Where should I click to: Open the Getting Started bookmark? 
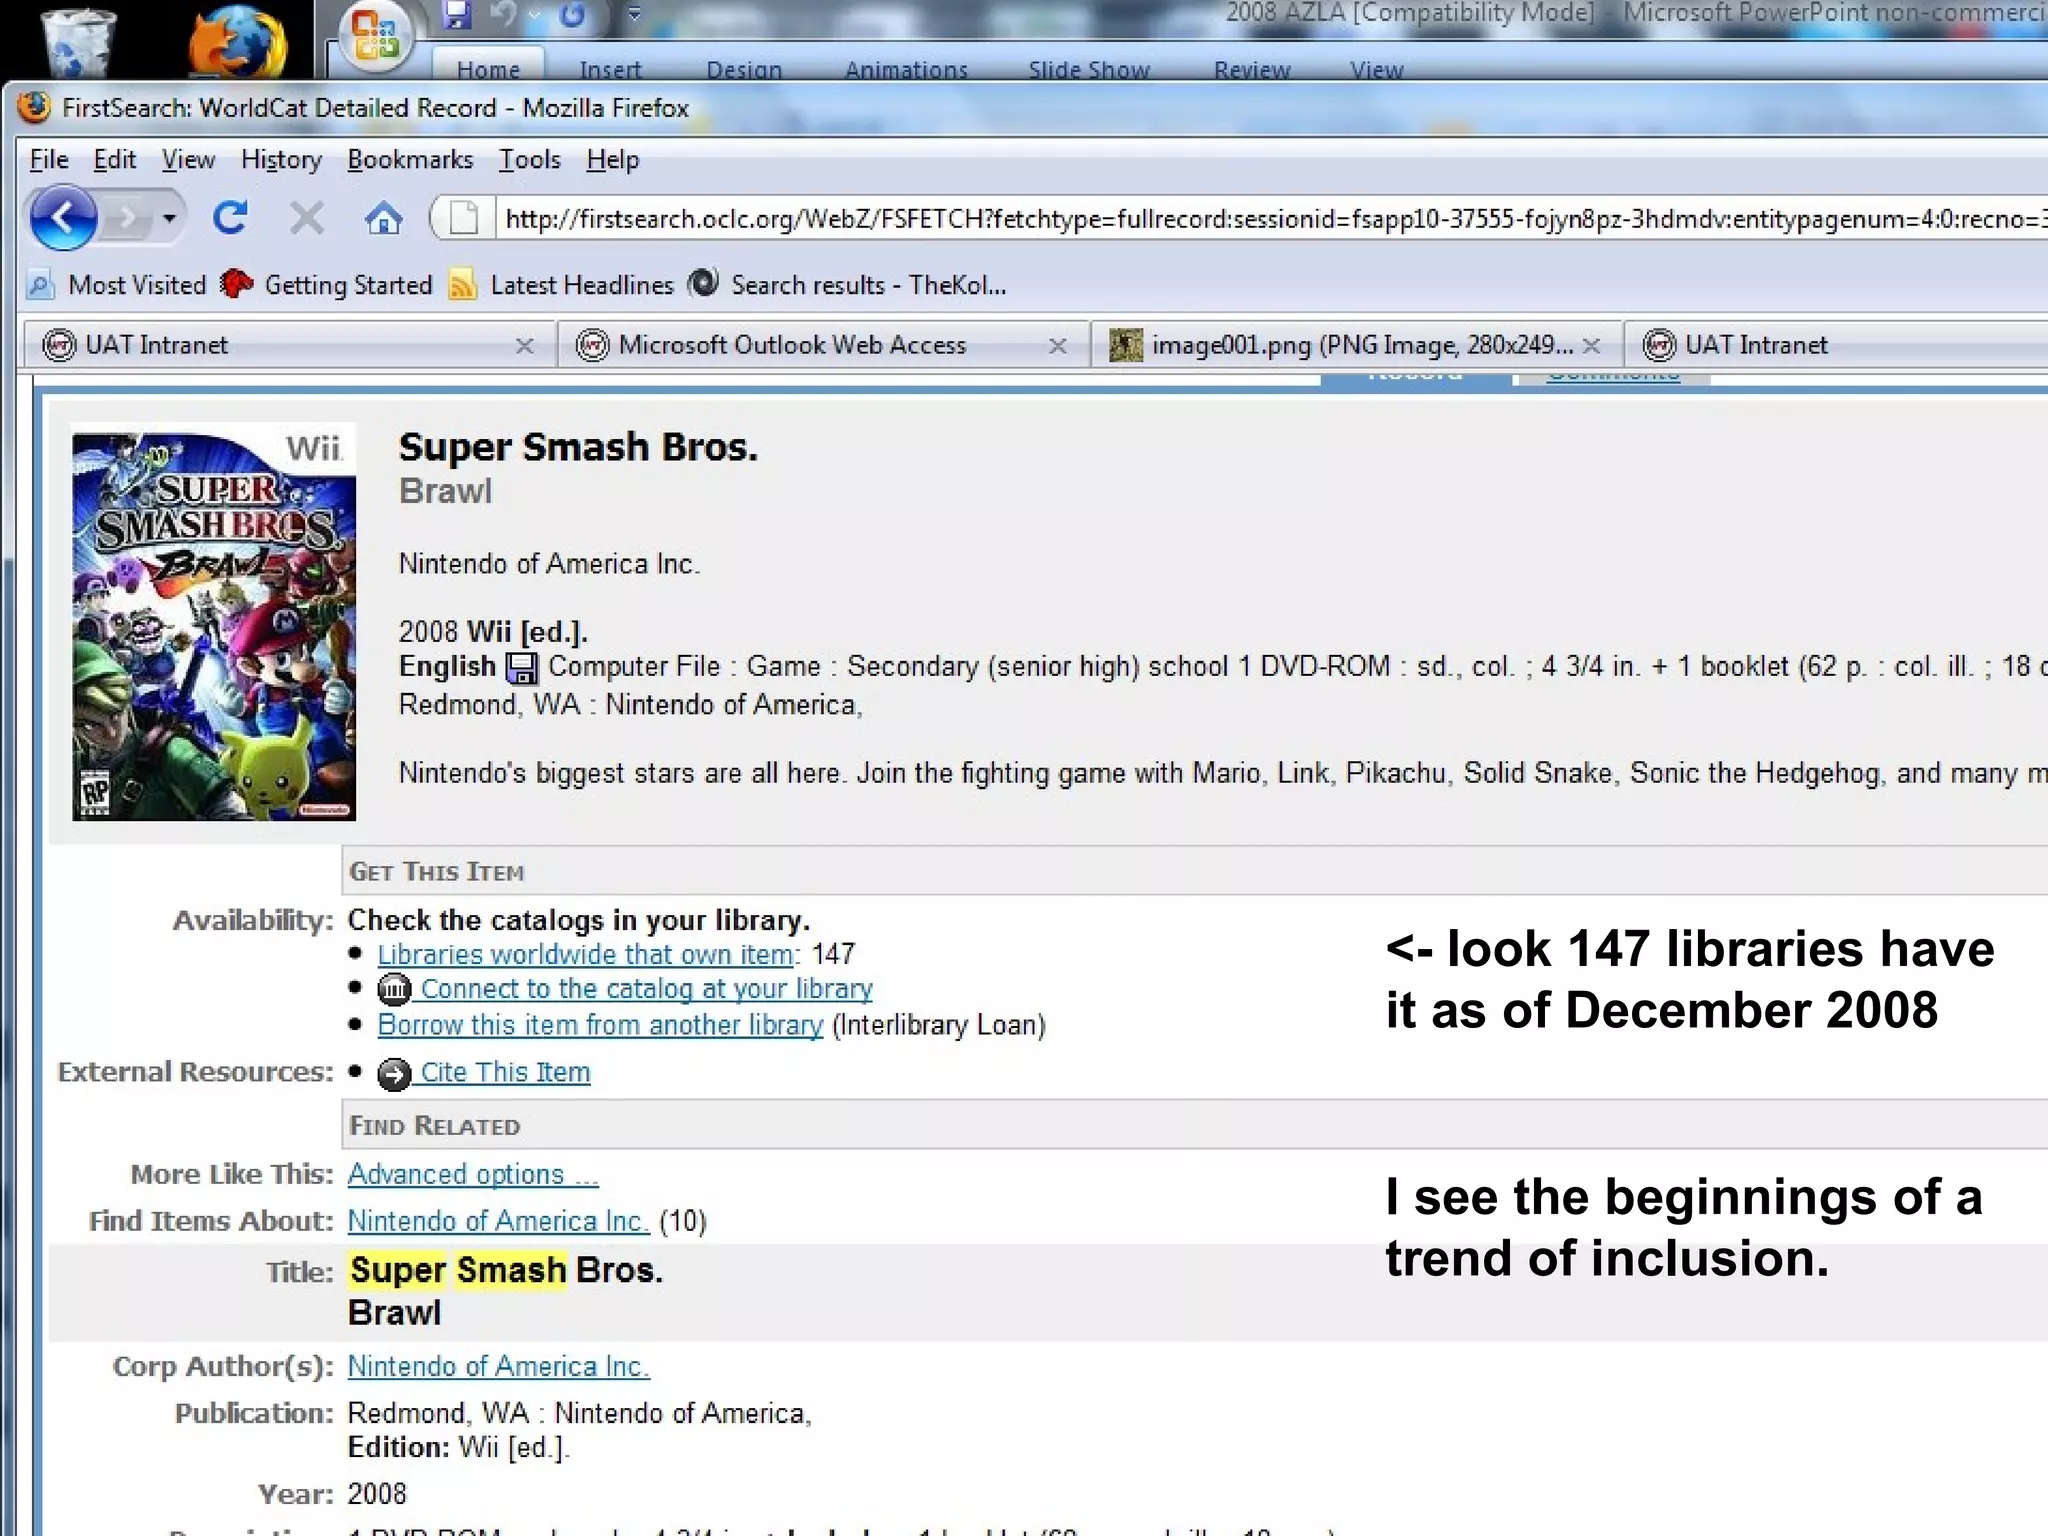pyautogui.click(x=326, y=285)
